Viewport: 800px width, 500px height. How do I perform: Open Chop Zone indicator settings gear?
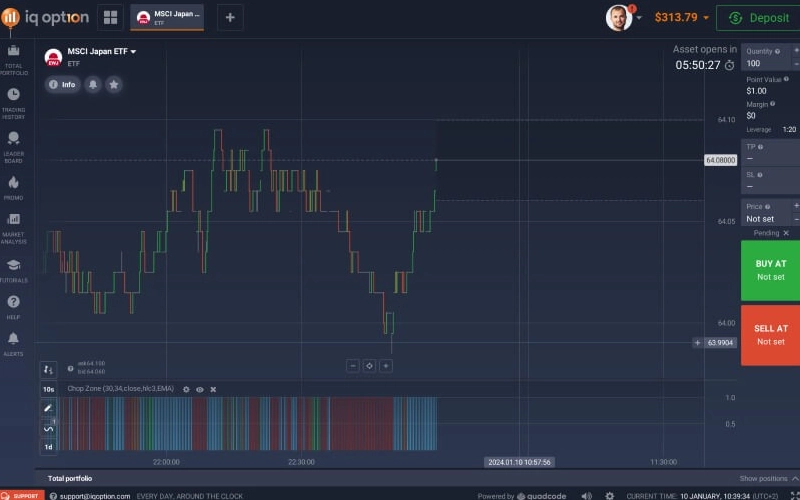(x=186, y=389)
